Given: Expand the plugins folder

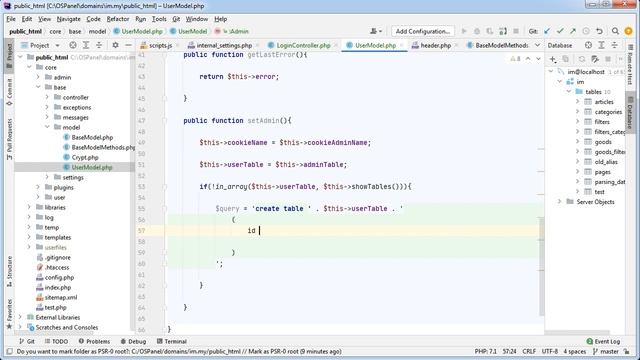Looking at the screenshot, I should [x=38, y=187].
